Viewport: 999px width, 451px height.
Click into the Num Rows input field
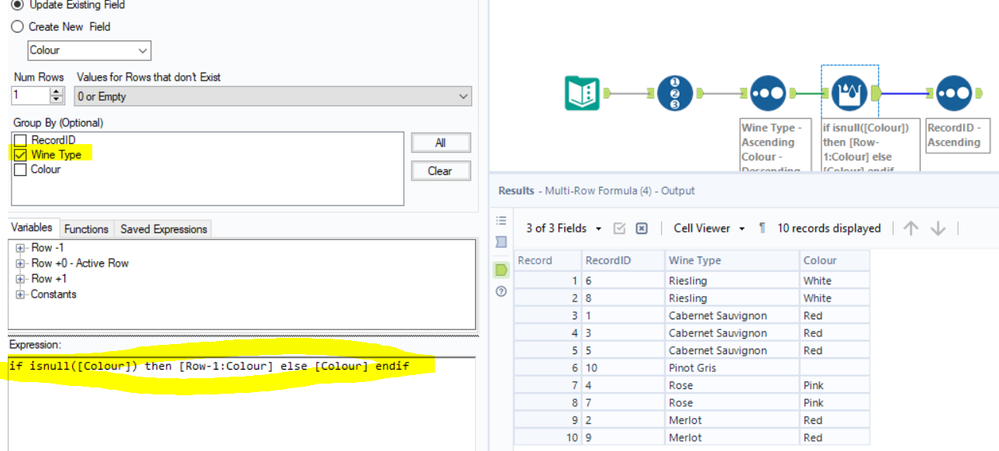tap(31, 96)
